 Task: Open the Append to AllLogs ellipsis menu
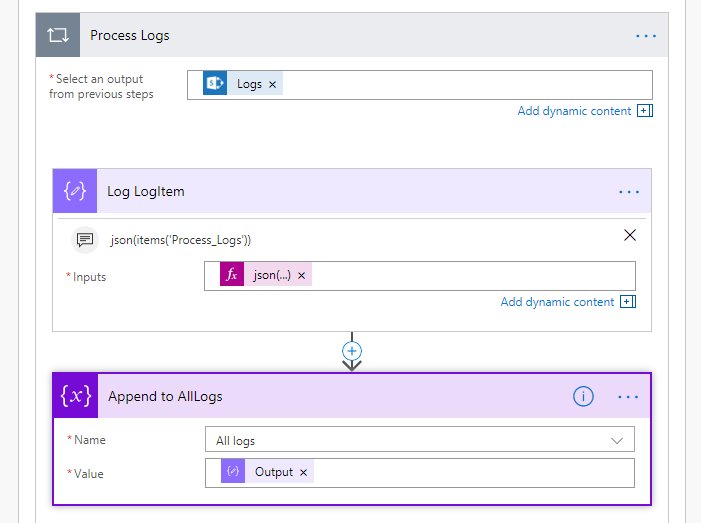tap(628, 397)
